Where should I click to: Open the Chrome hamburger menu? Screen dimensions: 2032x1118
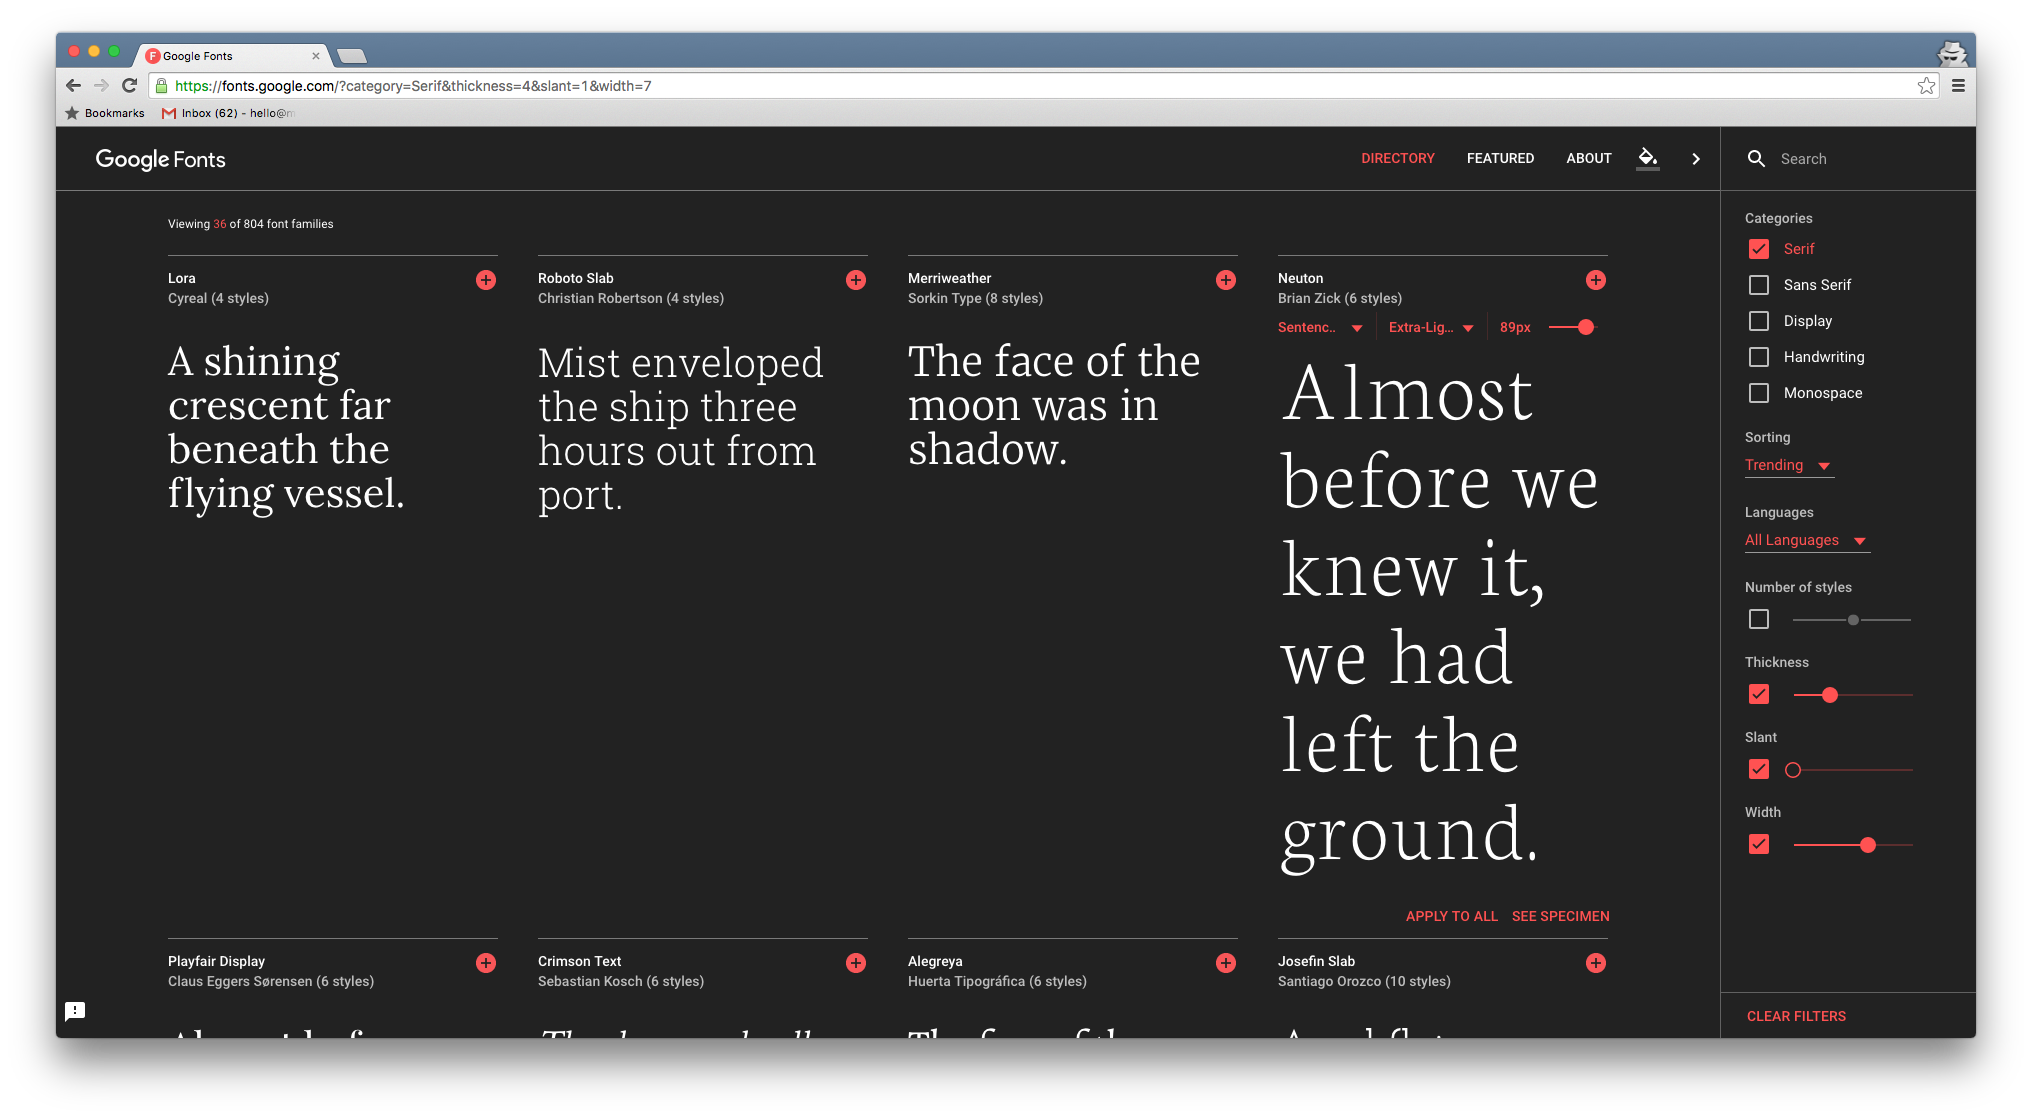tap(1958, 86)
